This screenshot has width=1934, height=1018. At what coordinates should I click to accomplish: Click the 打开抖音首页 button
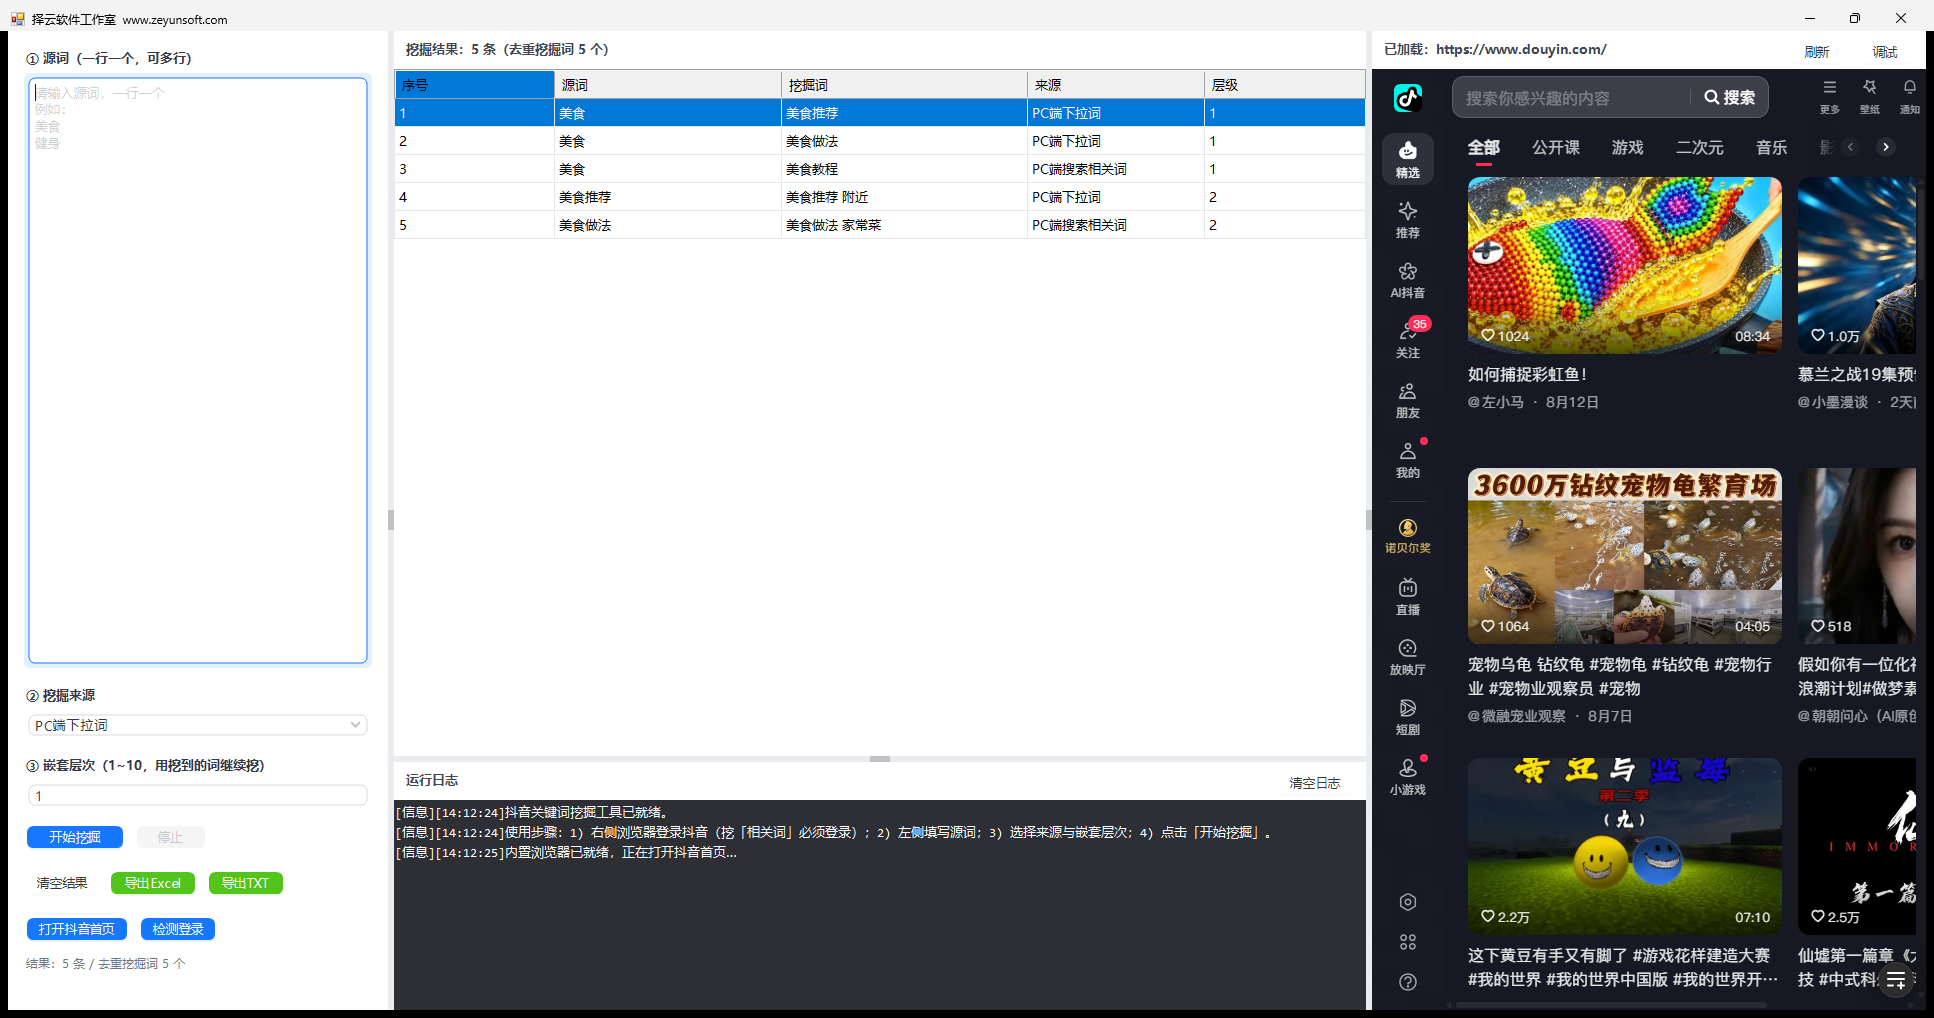click(x=77, y=929)
